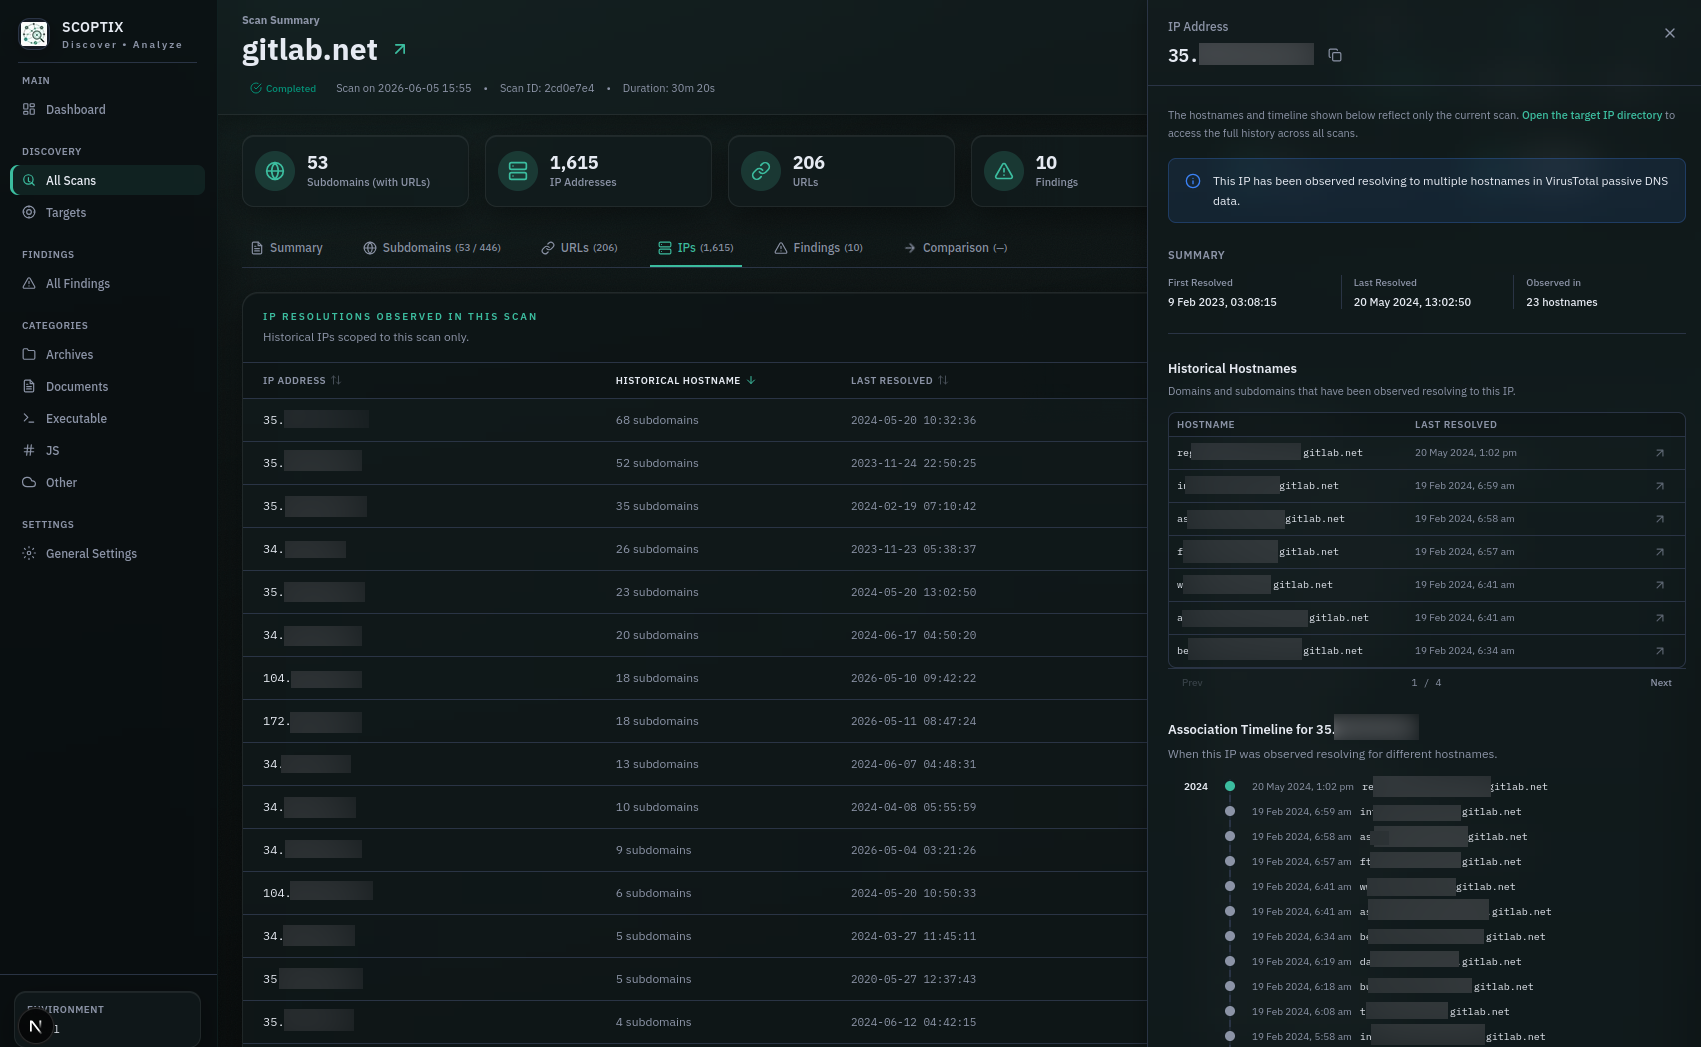Click the server icon on the IP Addresses card

click(518, 171)
